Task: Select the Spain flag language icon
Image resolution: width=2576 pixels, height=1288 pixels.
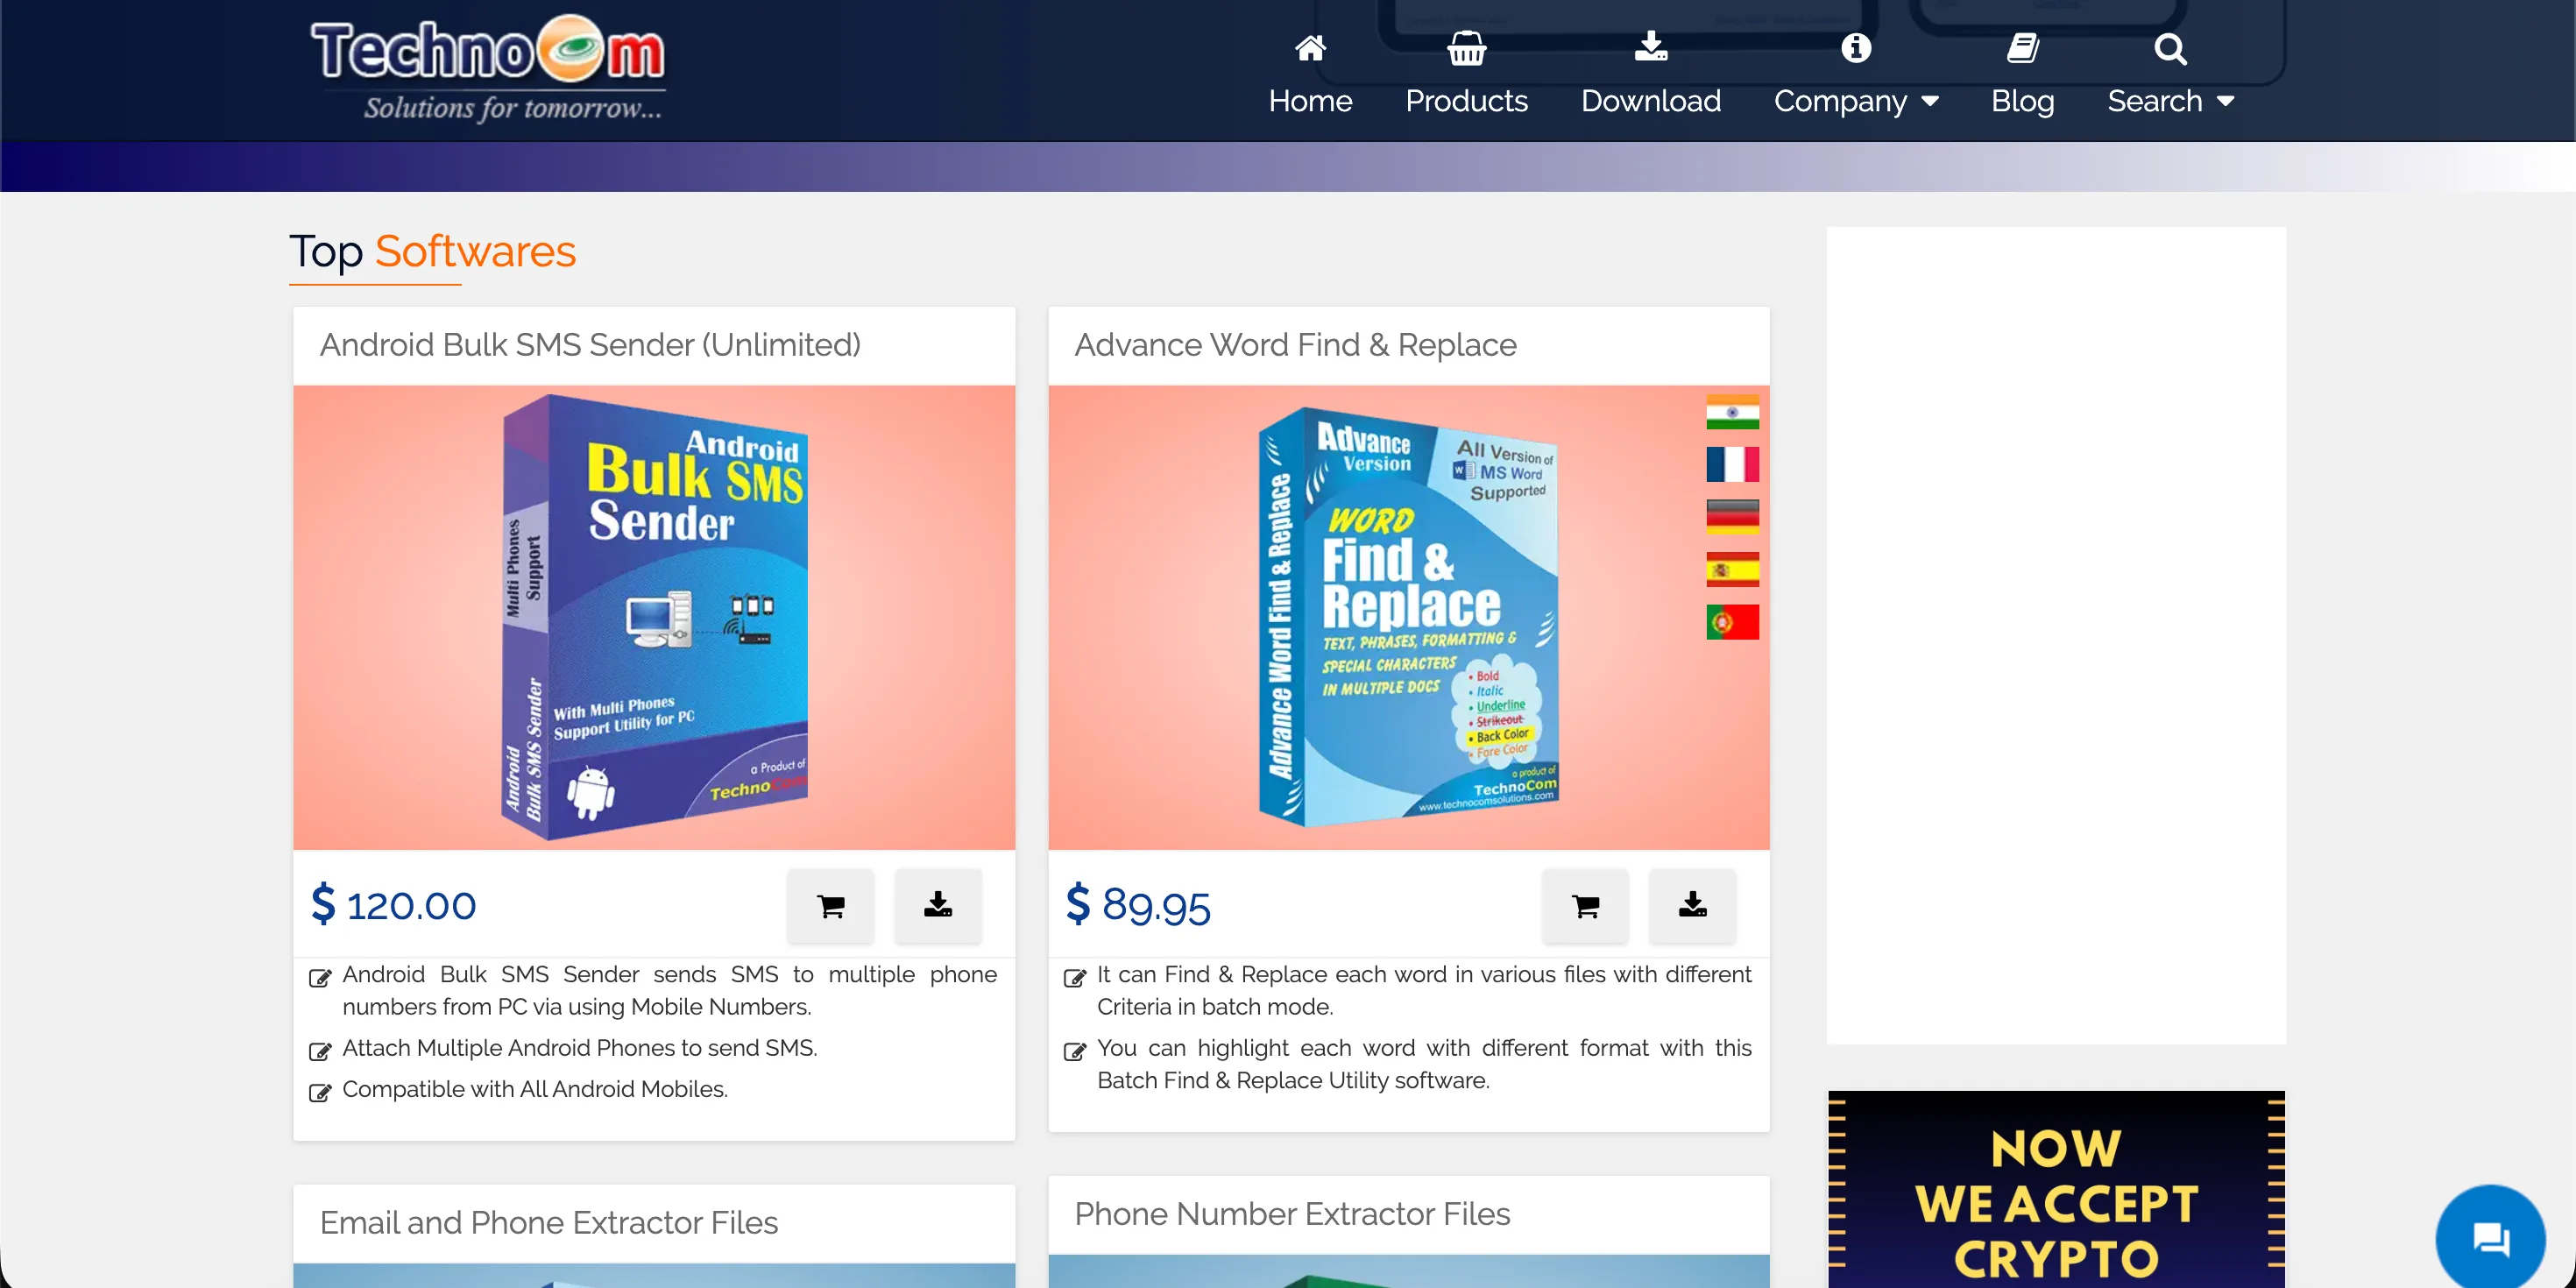Action: [x=1732, y=570]
